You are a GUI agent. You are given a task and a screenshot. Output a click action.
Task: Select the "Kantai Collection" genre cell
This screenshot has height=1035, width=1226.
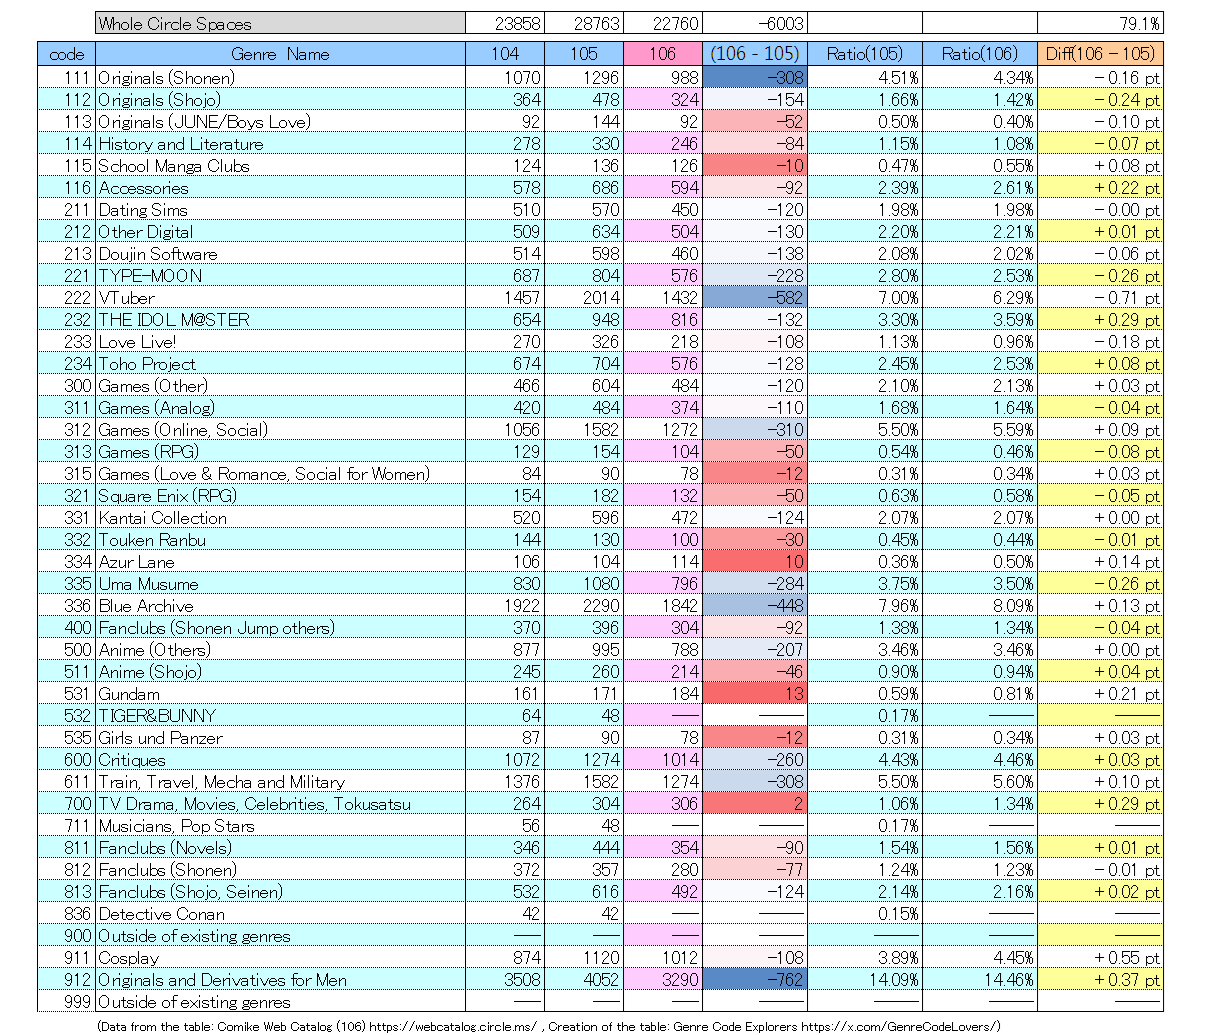point(280,518)
